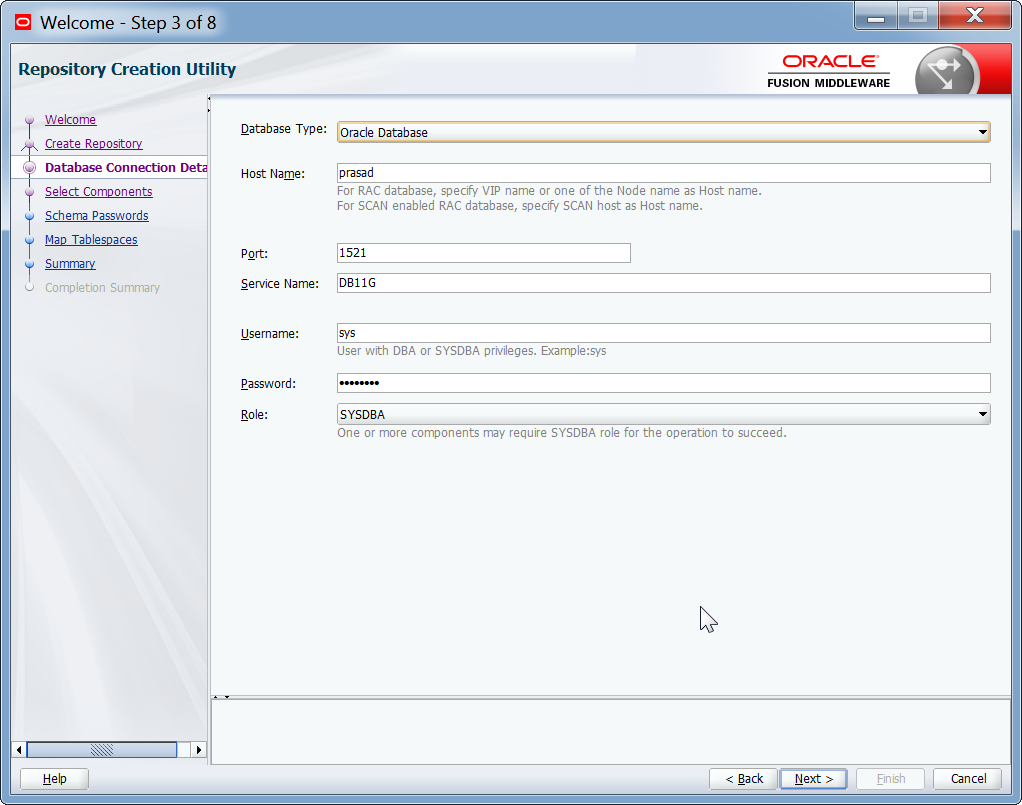Click the Database Type label

pos(284,129)
